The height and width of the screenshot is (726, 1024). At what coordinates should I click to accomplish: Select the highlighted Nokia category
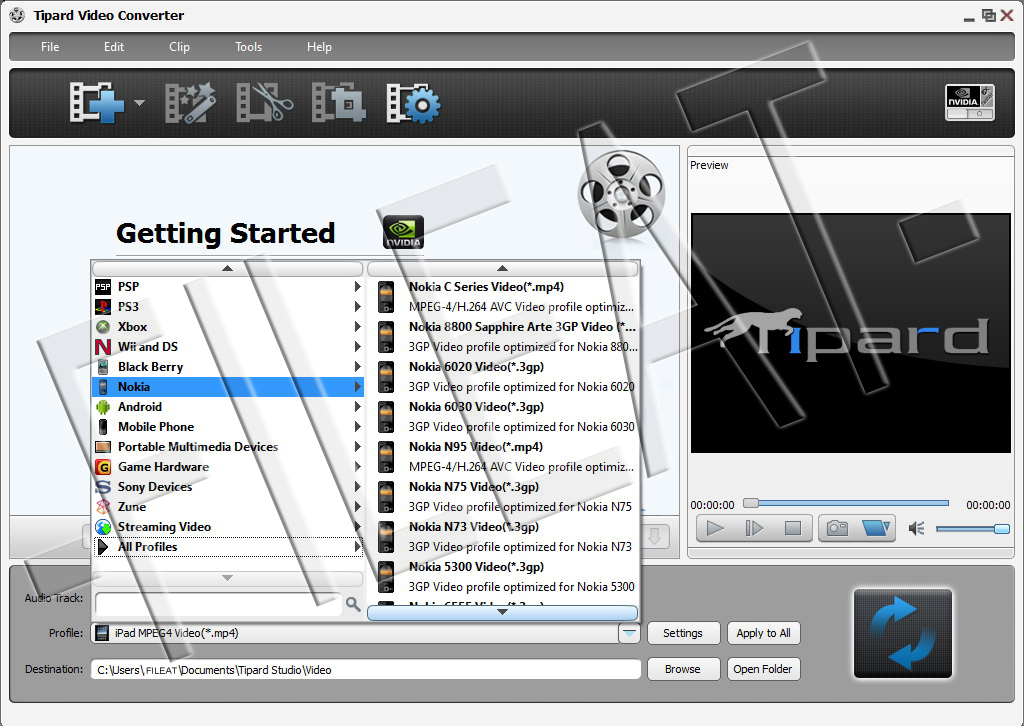tap(227, 387)
